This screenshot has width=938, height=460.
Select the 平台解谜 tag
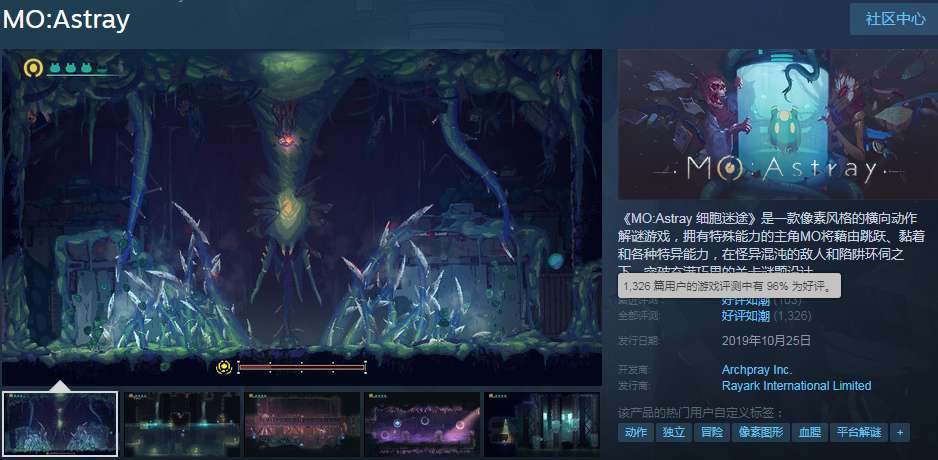[x=858, y=432]
